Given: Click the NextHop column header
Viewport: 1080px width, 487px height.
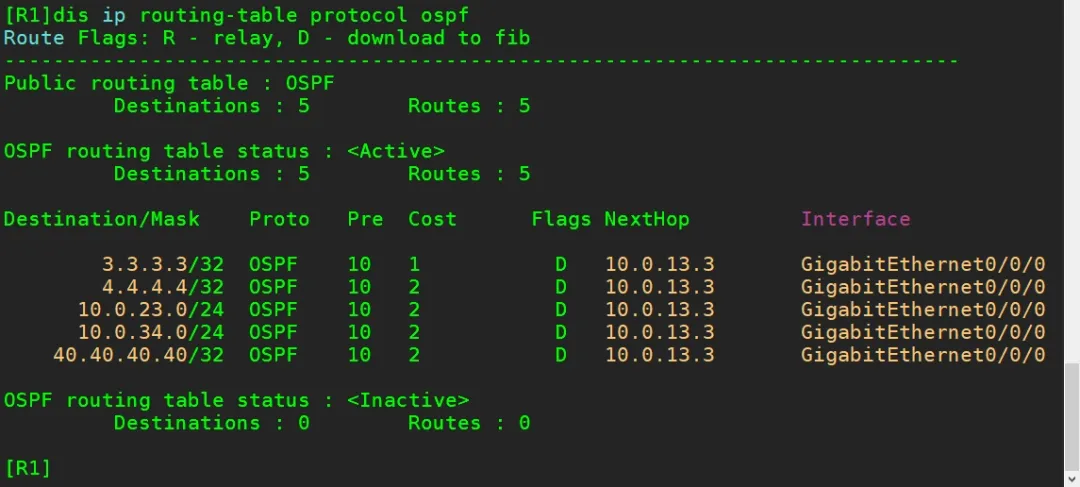Looking at the screenshot, I should click(646, 219).
